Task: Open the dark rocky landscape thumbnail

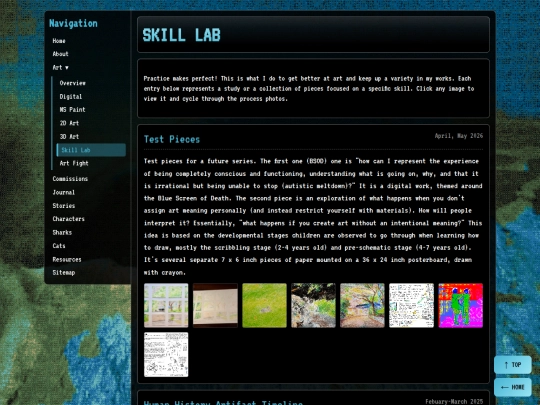Action: [x=313, y=305]
